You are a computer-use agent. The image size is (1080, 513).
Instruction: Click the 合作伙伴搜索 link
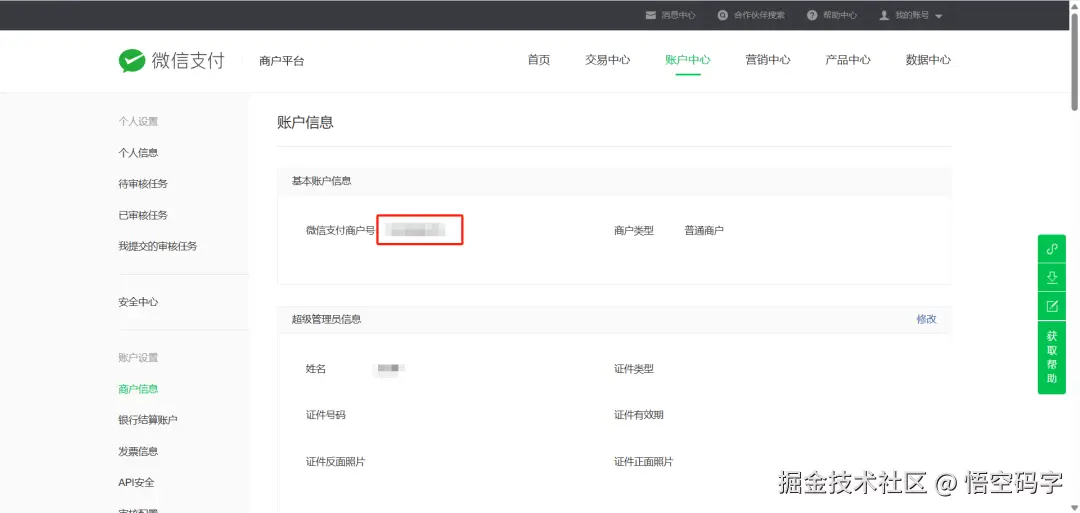pos(759,15)
